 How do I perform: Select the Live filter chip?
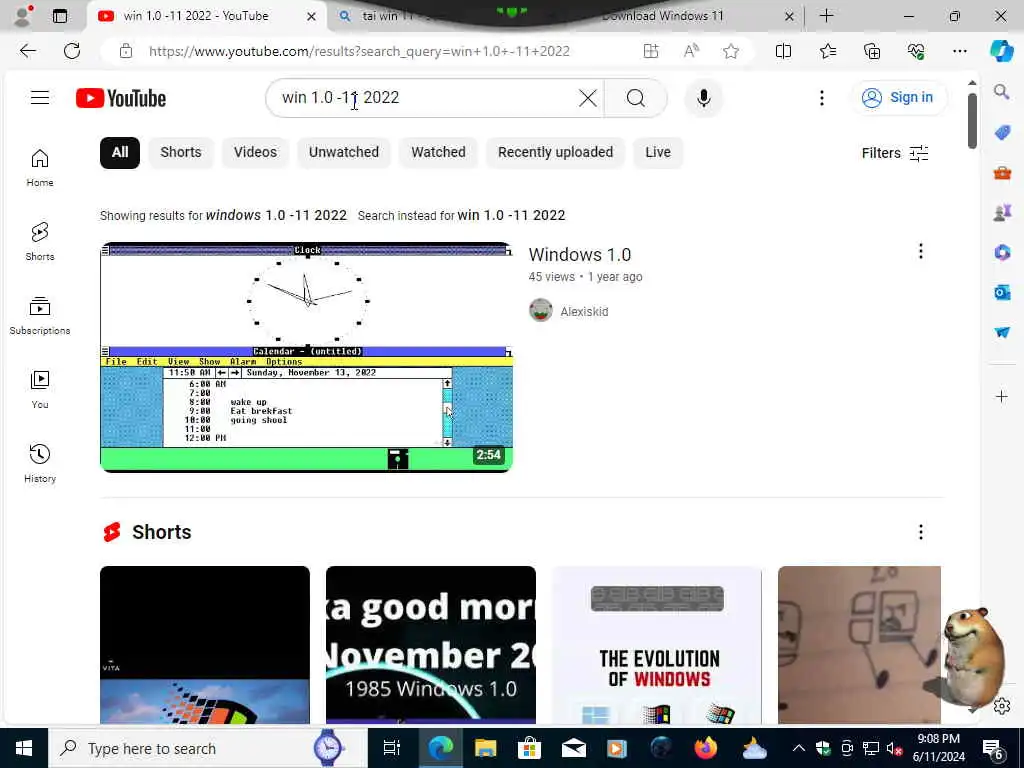point(658,152)
